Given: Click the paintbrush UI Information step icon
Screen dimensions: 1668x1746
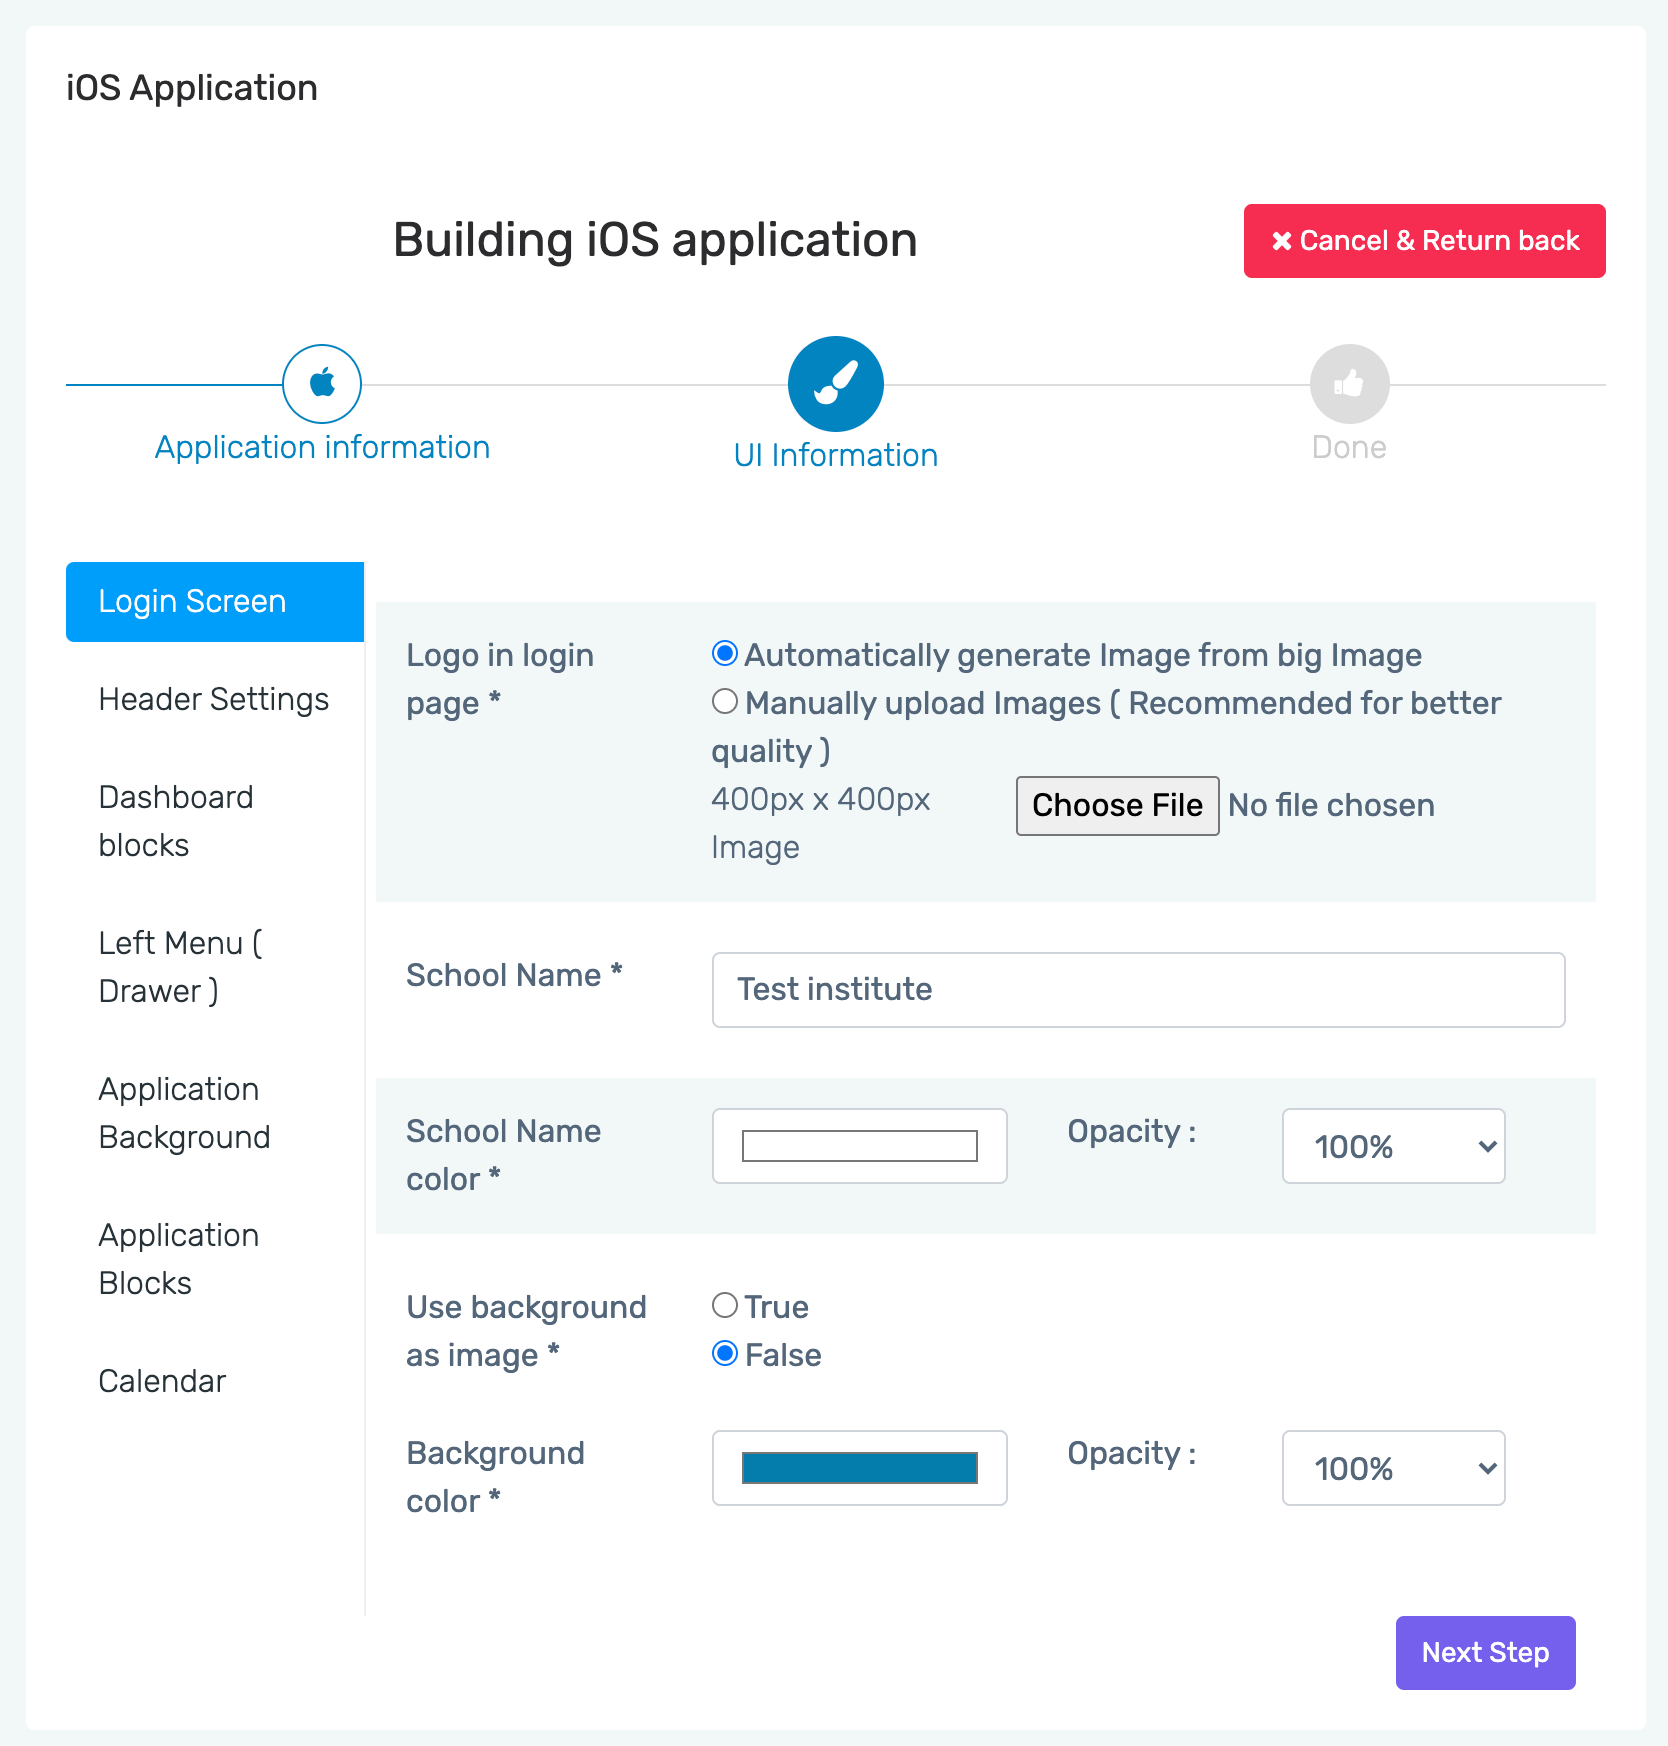Looking at the screenshot, I should tap(836, 384).
